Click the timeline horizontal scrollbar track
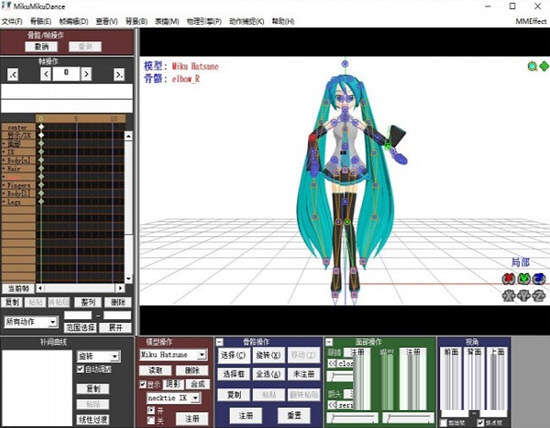550x428 pixels. click(80, 288)
